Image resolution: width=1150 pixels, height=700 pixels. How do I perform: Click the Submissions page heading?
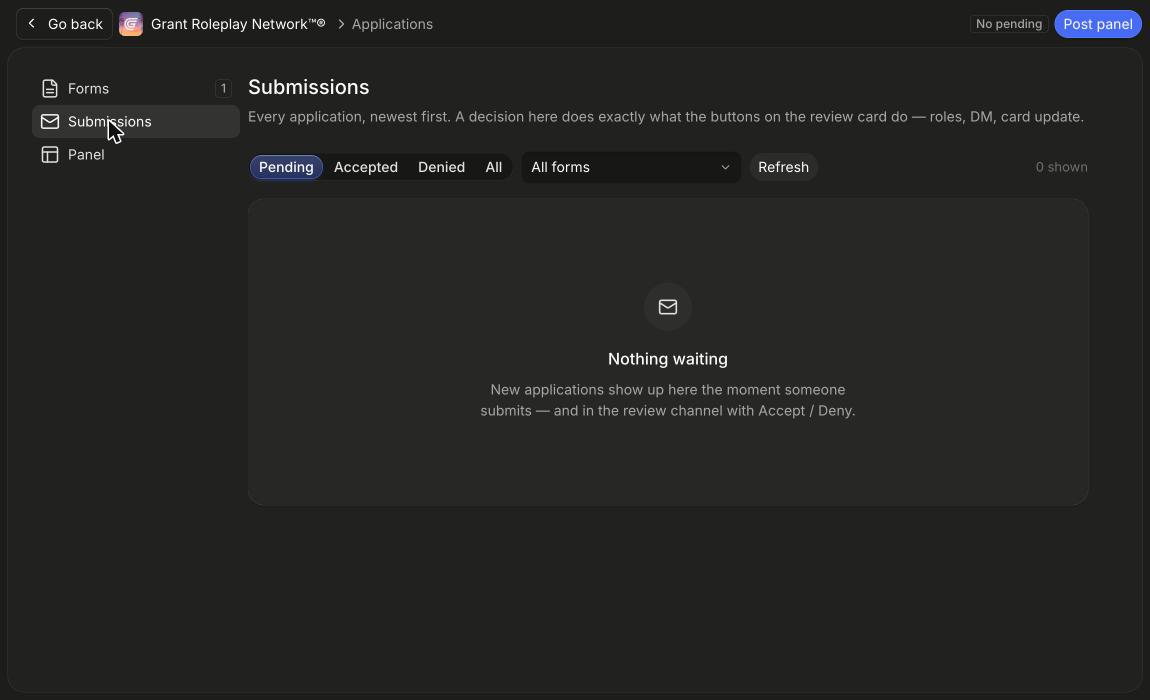tap(309, 87)
